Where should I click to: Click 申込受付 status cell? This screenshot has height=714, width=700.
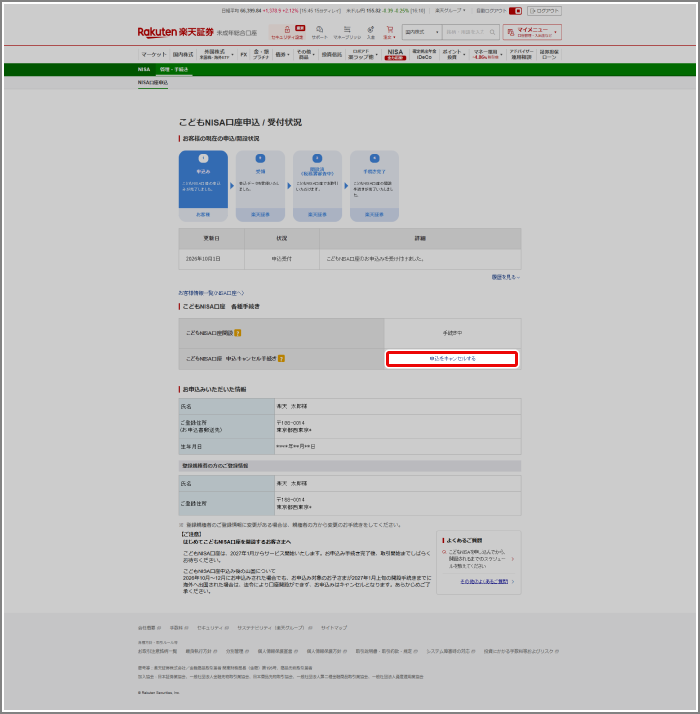282,259
